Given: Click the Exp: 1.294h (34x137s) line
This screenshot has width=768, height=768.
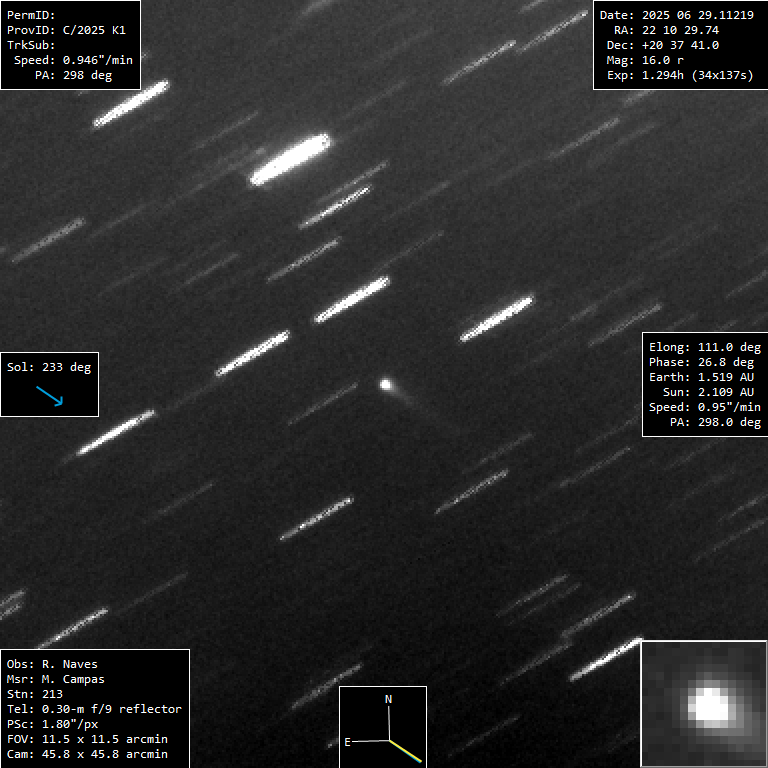Looking at the screenshot, I should click(680, 75).
